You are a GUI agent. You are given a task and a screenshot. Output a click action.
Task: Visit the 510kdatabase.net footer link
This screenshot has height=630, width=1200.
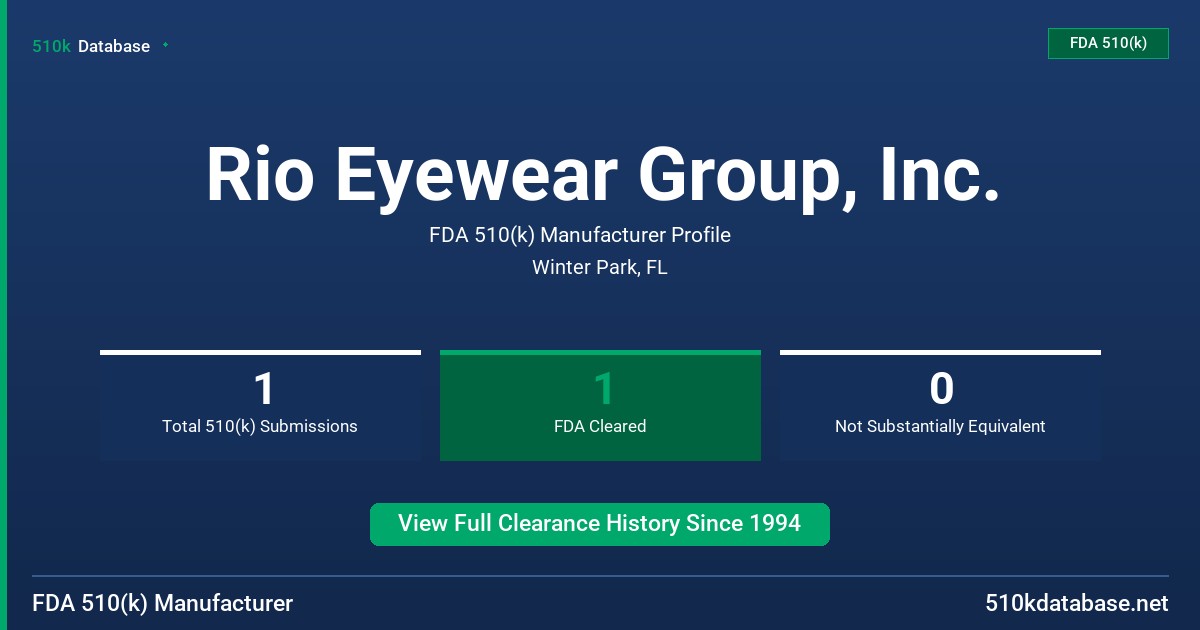click(x=1076, y=603)
